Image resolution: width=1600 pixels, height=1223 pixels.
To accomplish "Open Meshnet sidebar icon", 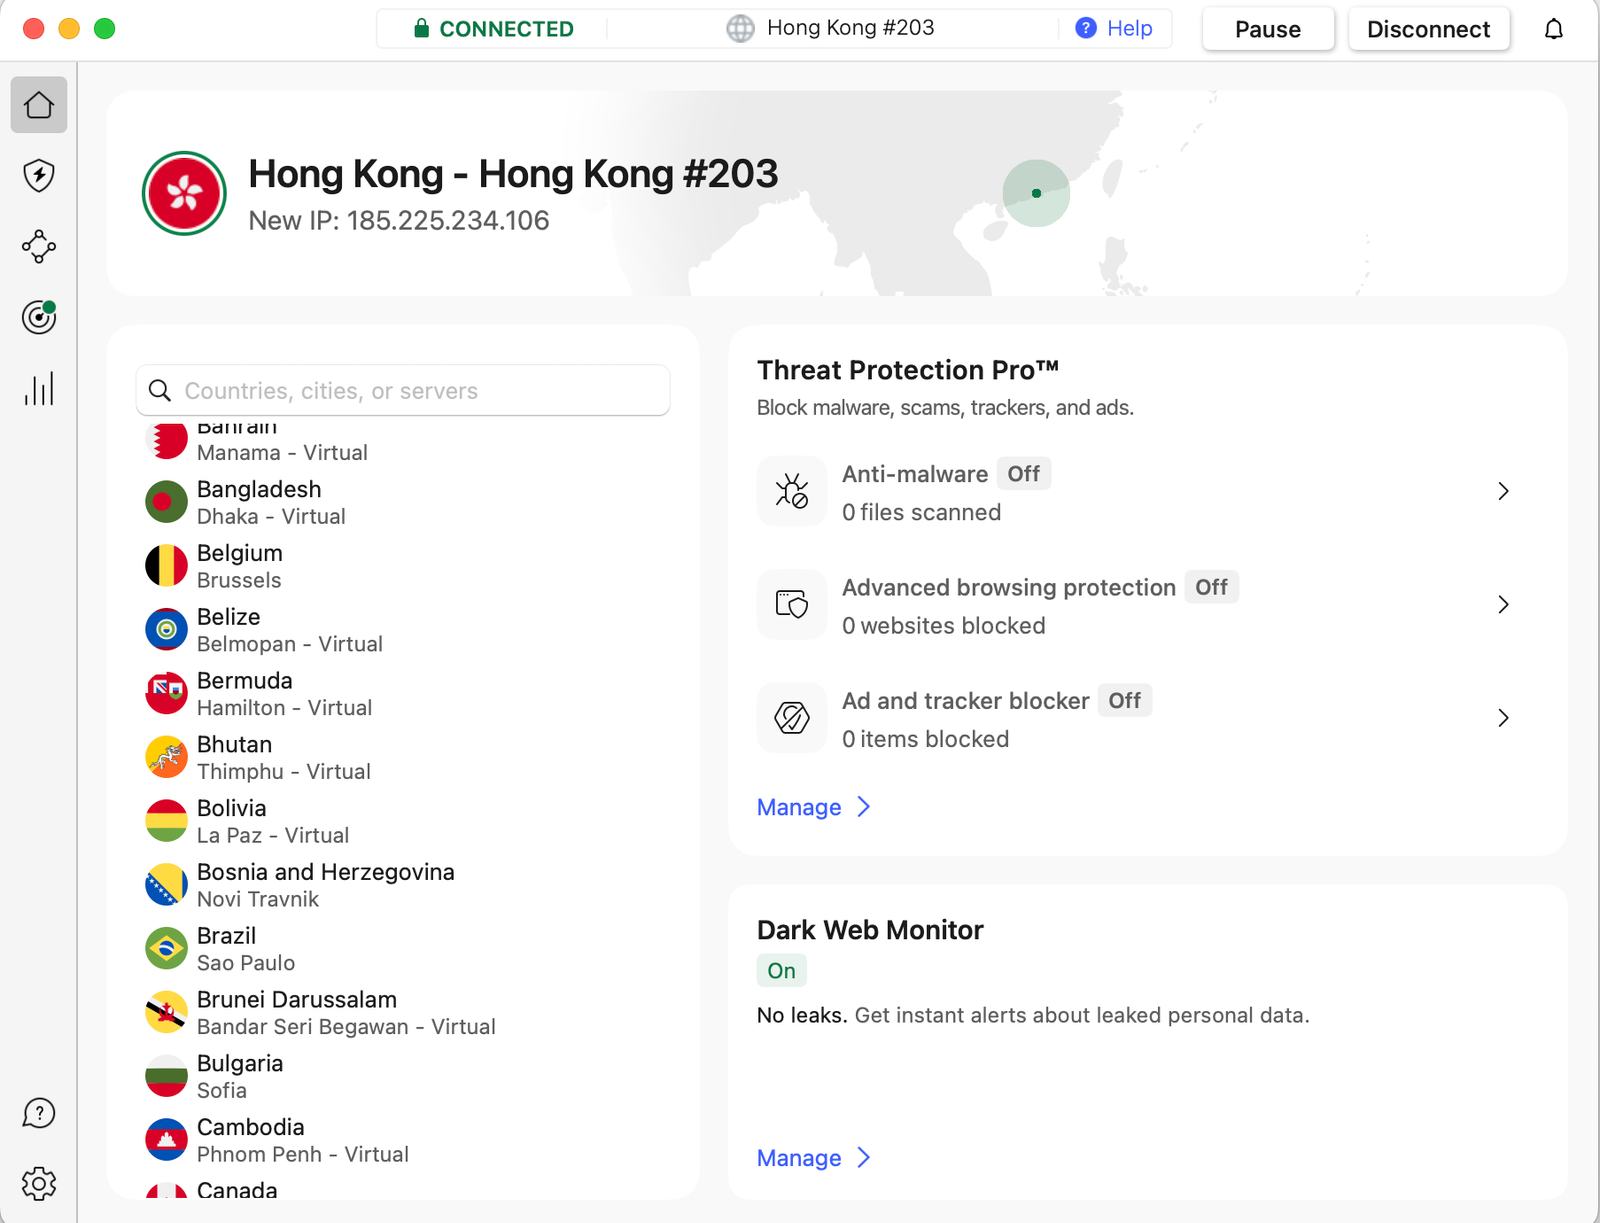I will click(x=39, y=246).
